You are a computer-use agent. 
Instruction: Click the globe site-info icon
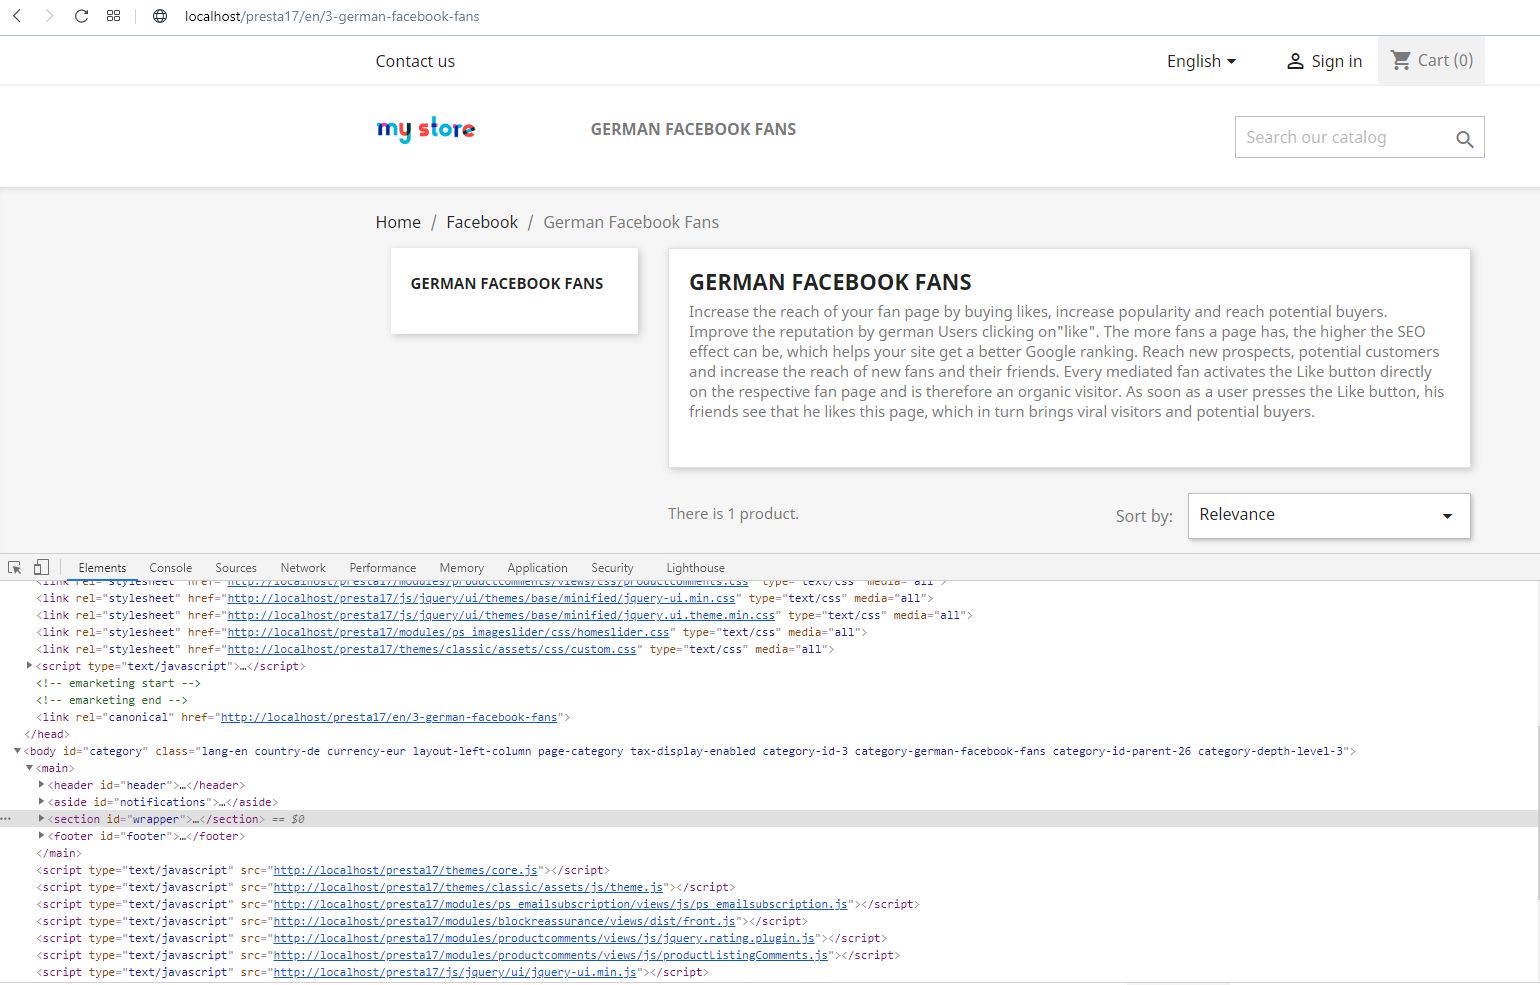(x=160, y=16)
